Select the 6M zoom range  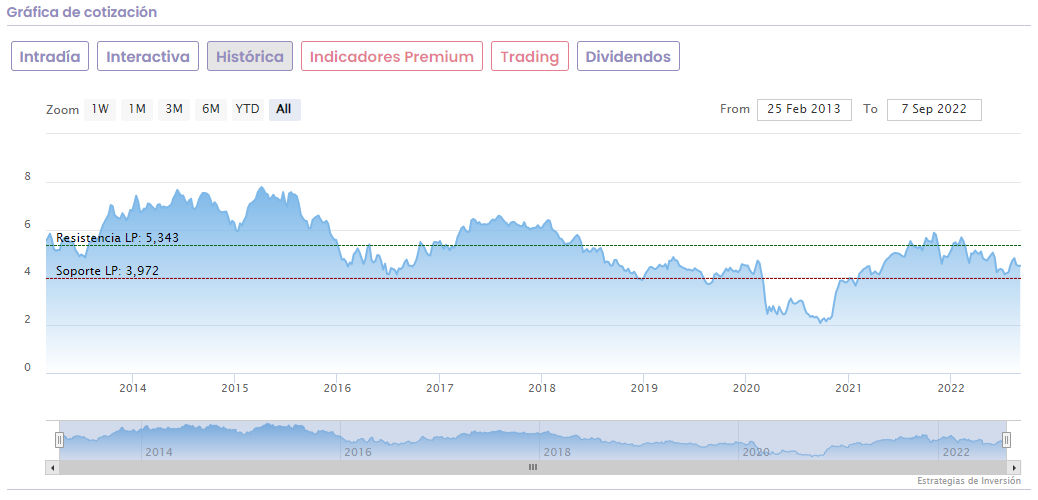tap(210, 109)
